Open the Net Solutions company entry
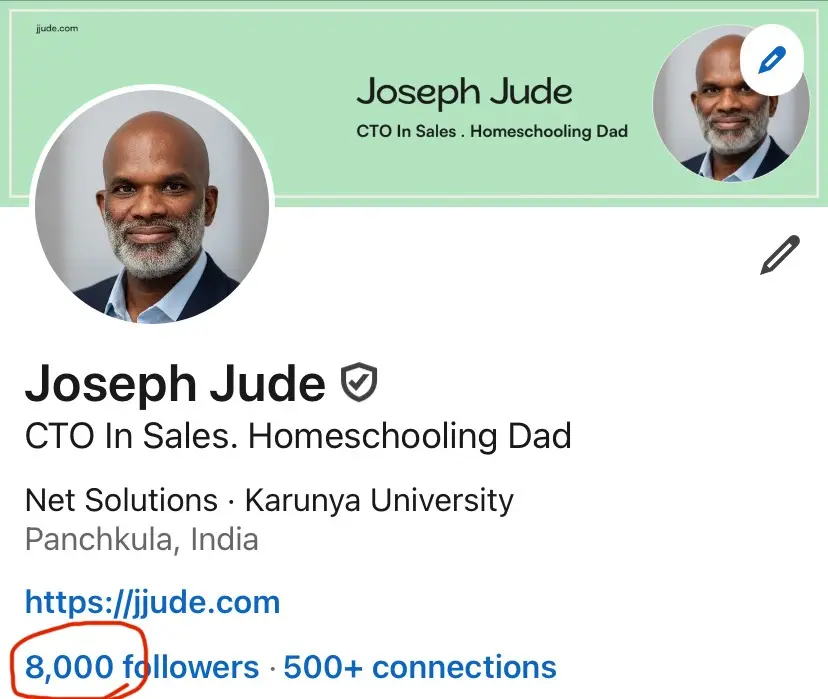 [x=121, y=499]
